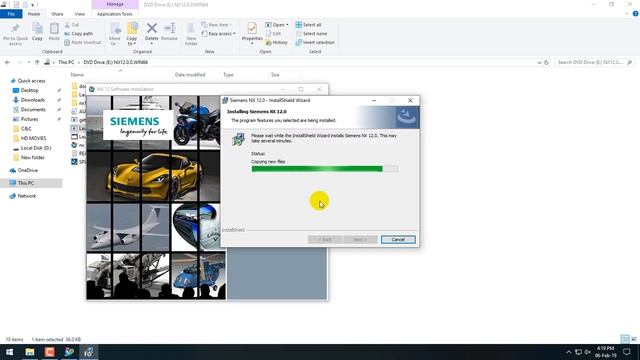This screenshot has height=360, width=640.
Task: Click This PC in address bar
Action: click(66, 62)
